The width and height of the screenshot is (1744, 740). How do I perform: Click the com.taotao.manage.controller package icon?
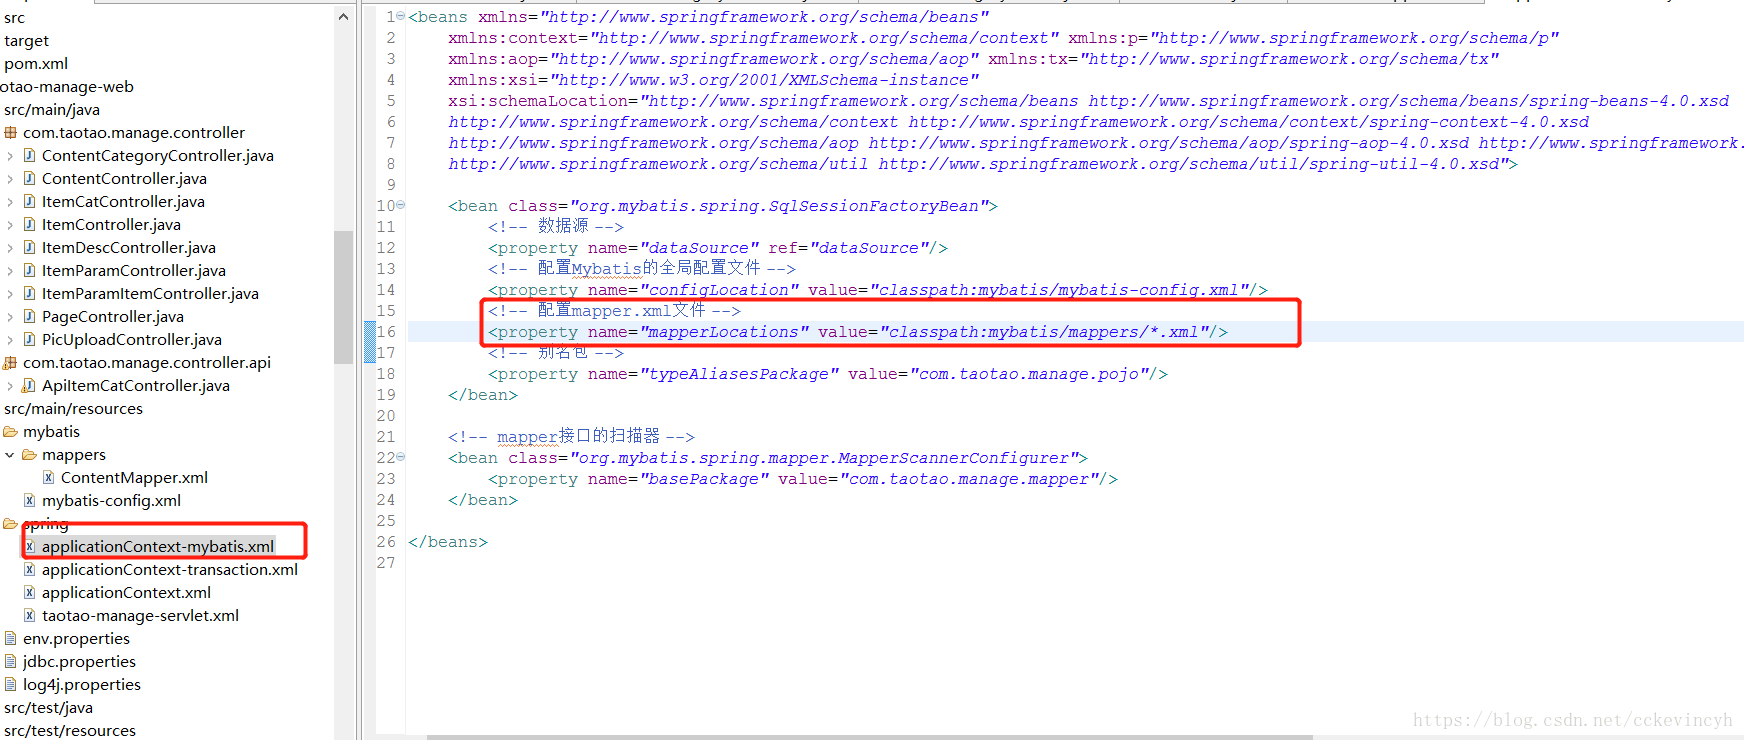11,132
